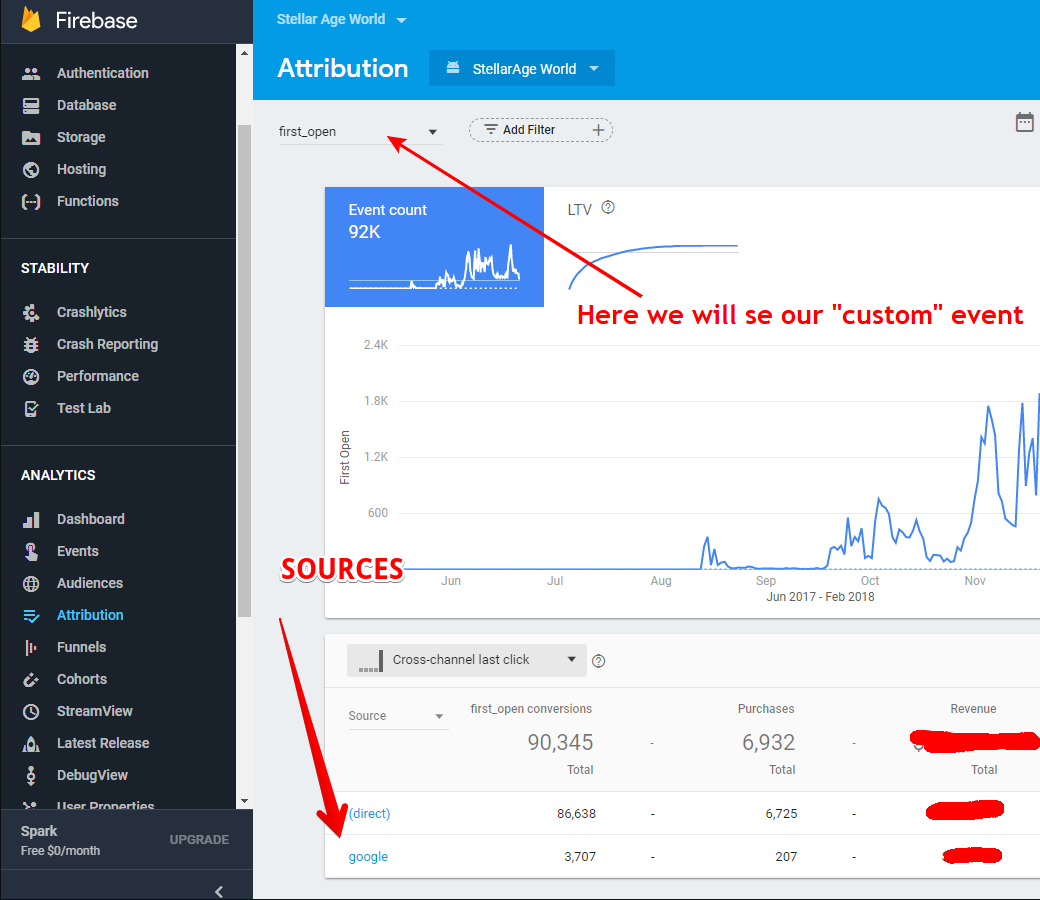Click the Add Filter button
This screenshot has width=1040, height=900.
[541, 130]
